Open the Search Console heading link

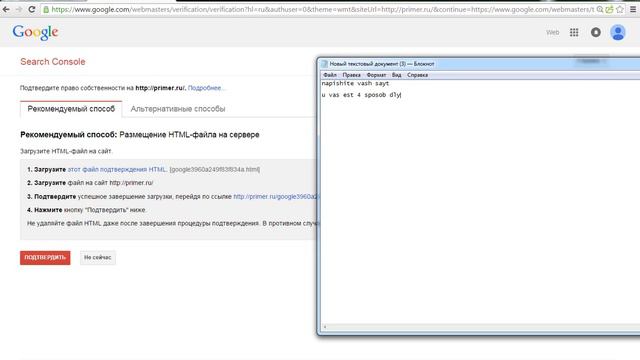point(53,62)
